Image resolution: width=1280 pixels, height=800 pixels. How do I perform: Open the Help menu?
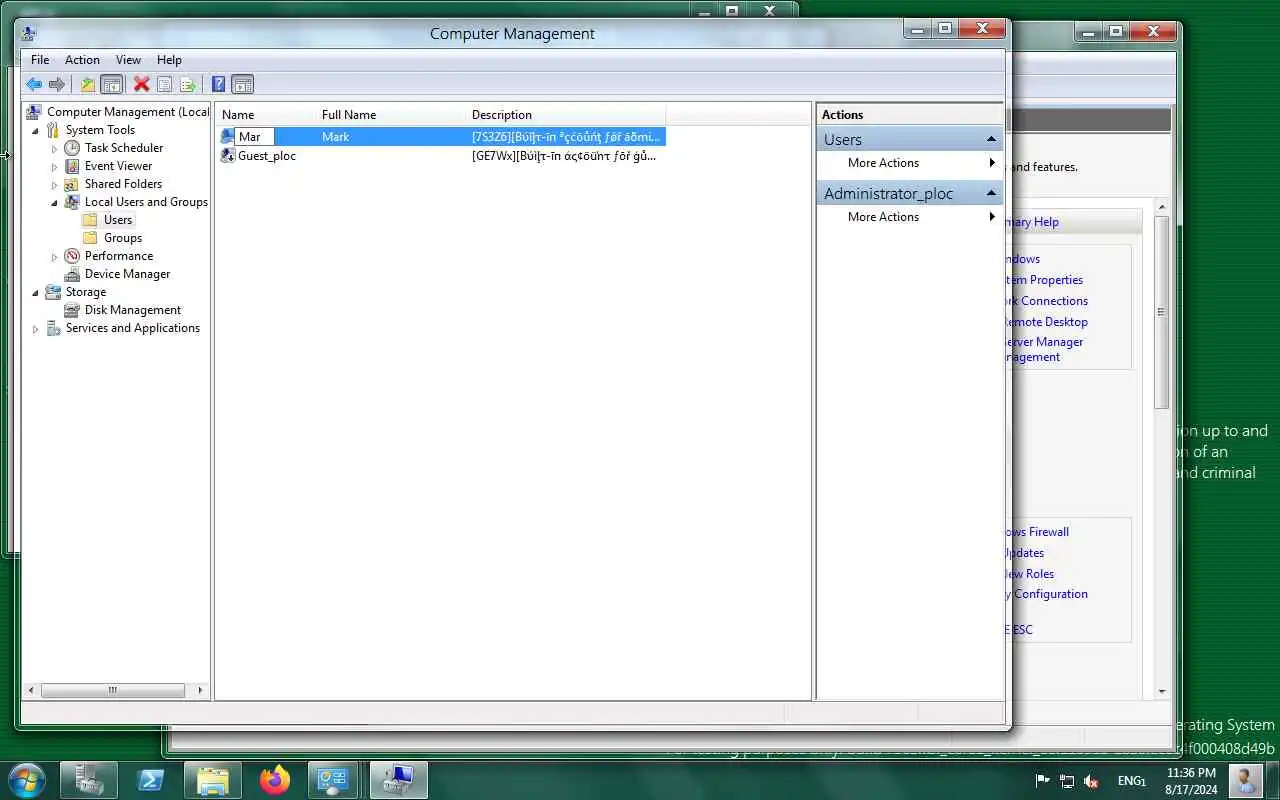pos(169,60)
